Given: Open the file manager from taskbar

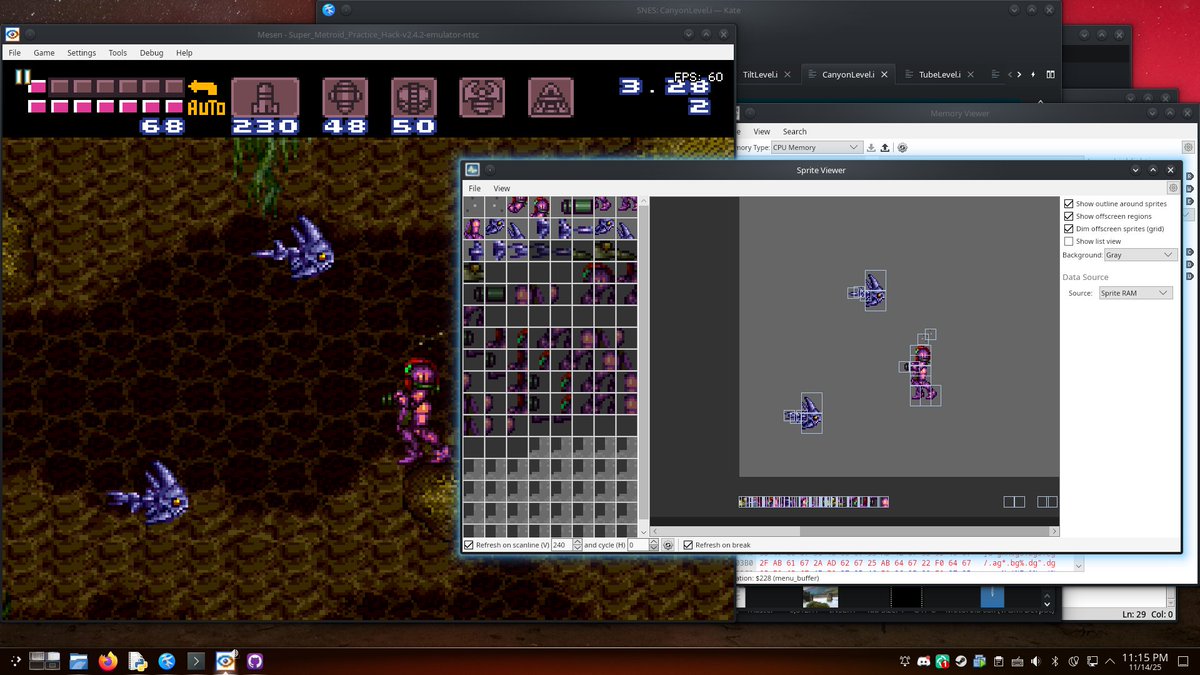Looking at the screenshot, I should 78,661.
